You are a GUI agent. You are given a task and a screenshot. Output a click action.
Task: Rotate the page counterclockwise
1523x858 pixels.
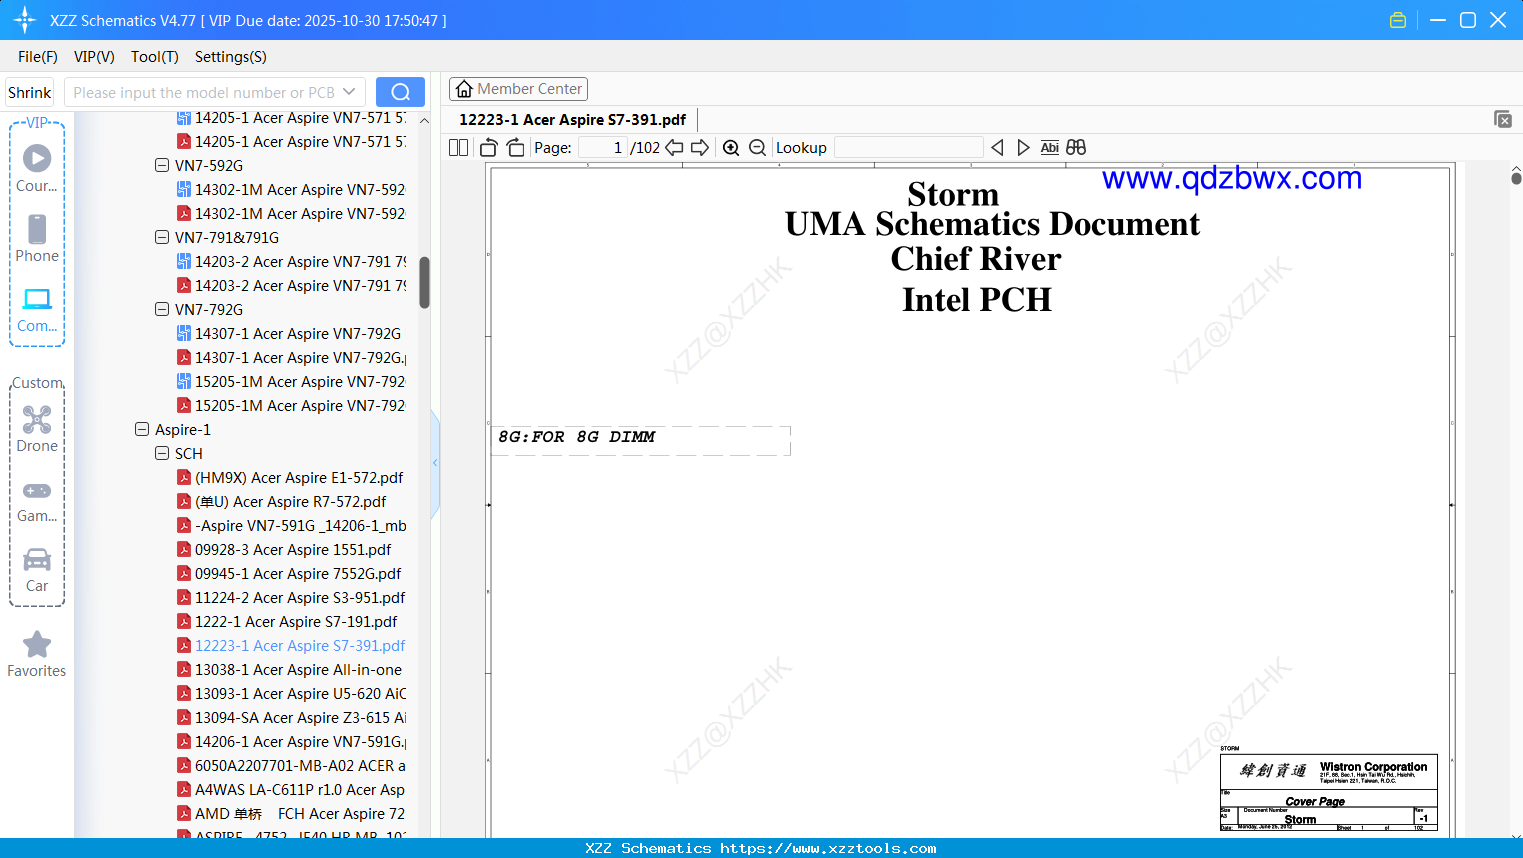489,148
